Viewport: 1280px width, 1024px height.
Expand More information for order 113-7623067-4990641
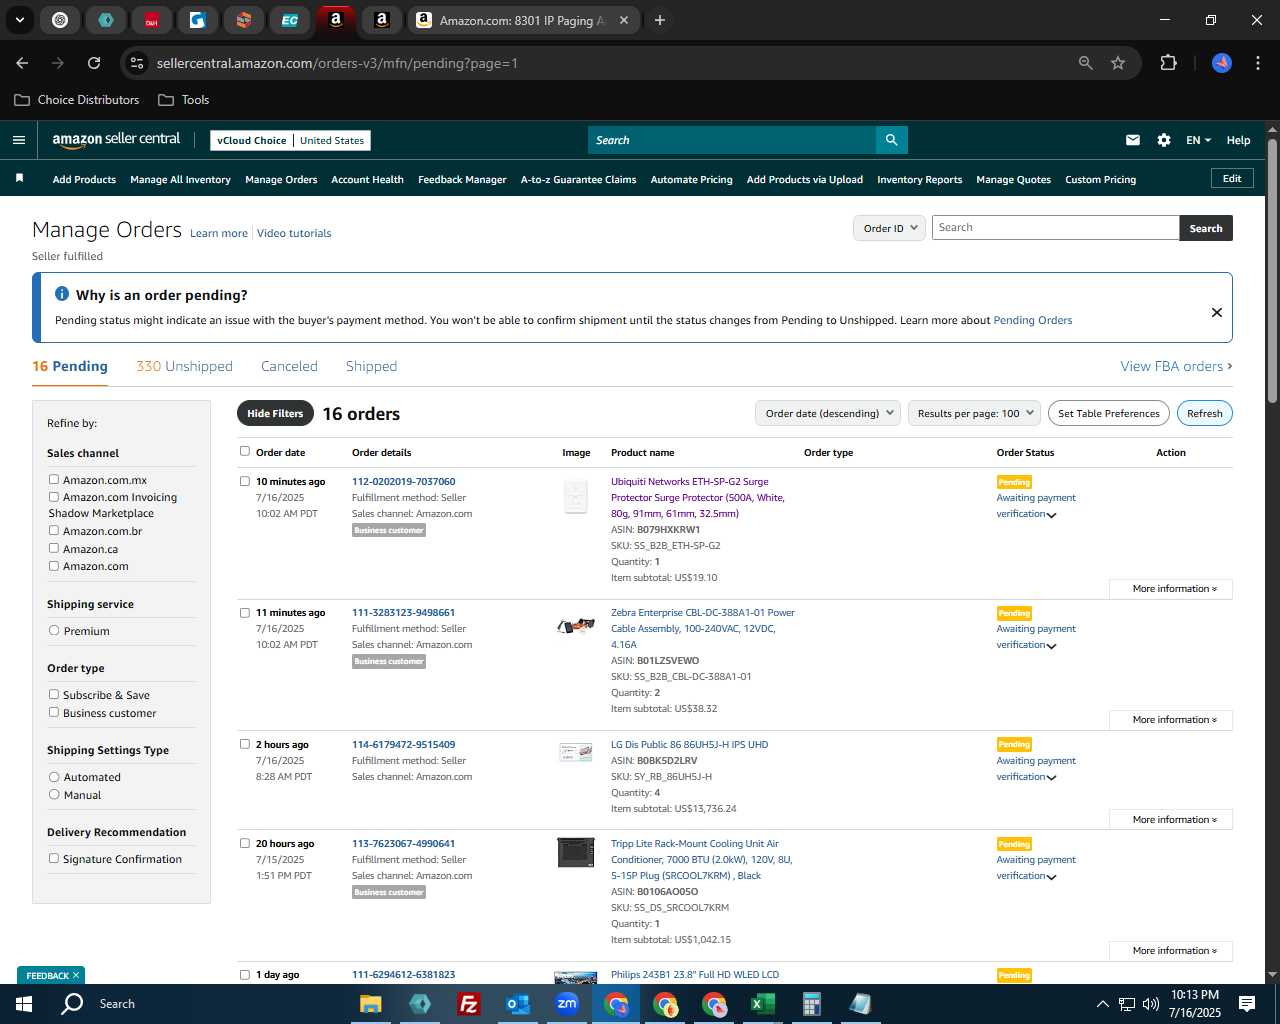coord(1171,951)
